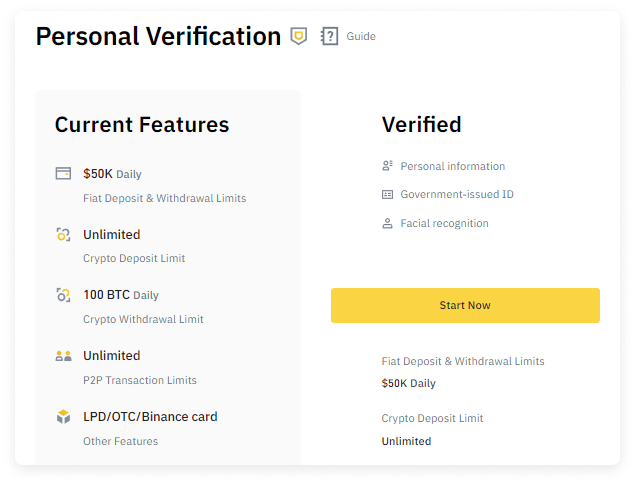
Task: Click the fiat card icon beside $50K Daily
Action: [63, 173]
